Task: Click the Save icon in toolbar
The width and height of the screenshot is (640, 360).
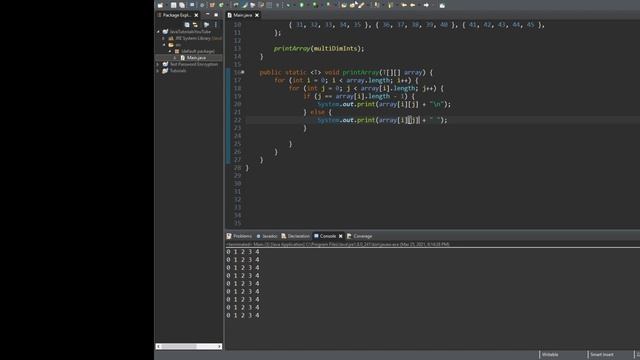Action: [173, 5]
